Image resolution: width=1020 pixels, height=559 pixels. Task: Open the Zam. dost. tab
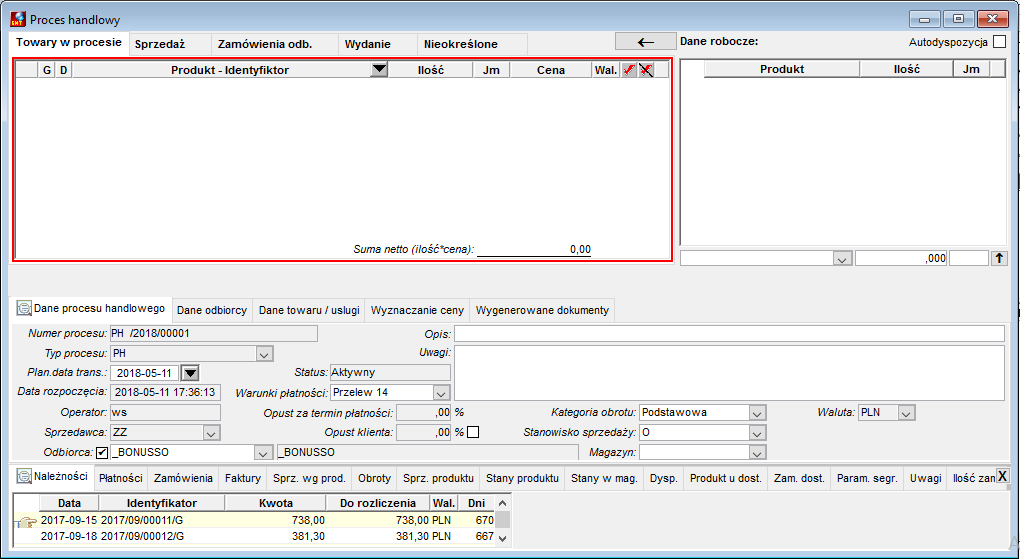coord(799,478)
